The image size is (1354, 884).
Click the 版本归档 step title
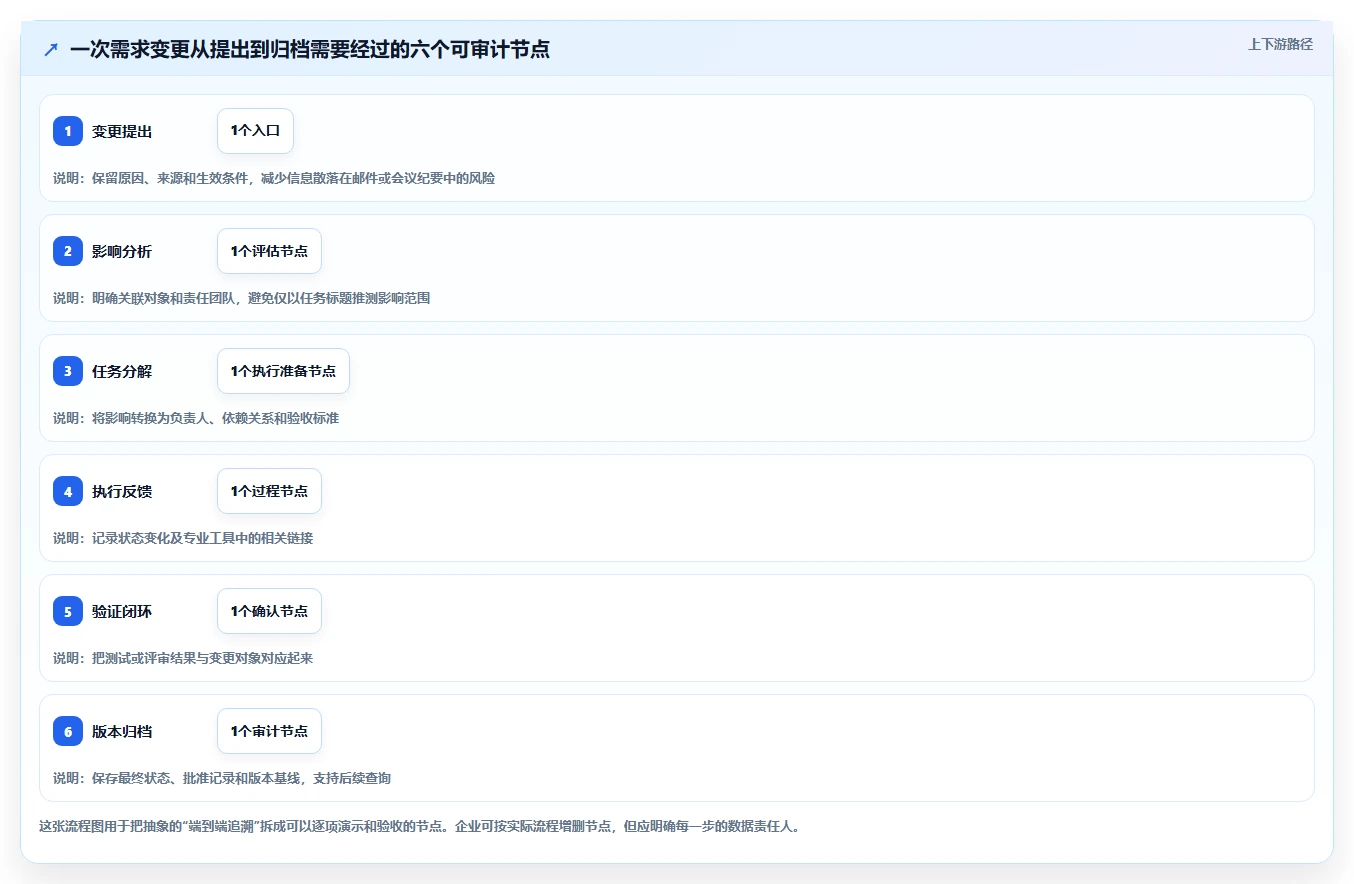coord(122,731)
